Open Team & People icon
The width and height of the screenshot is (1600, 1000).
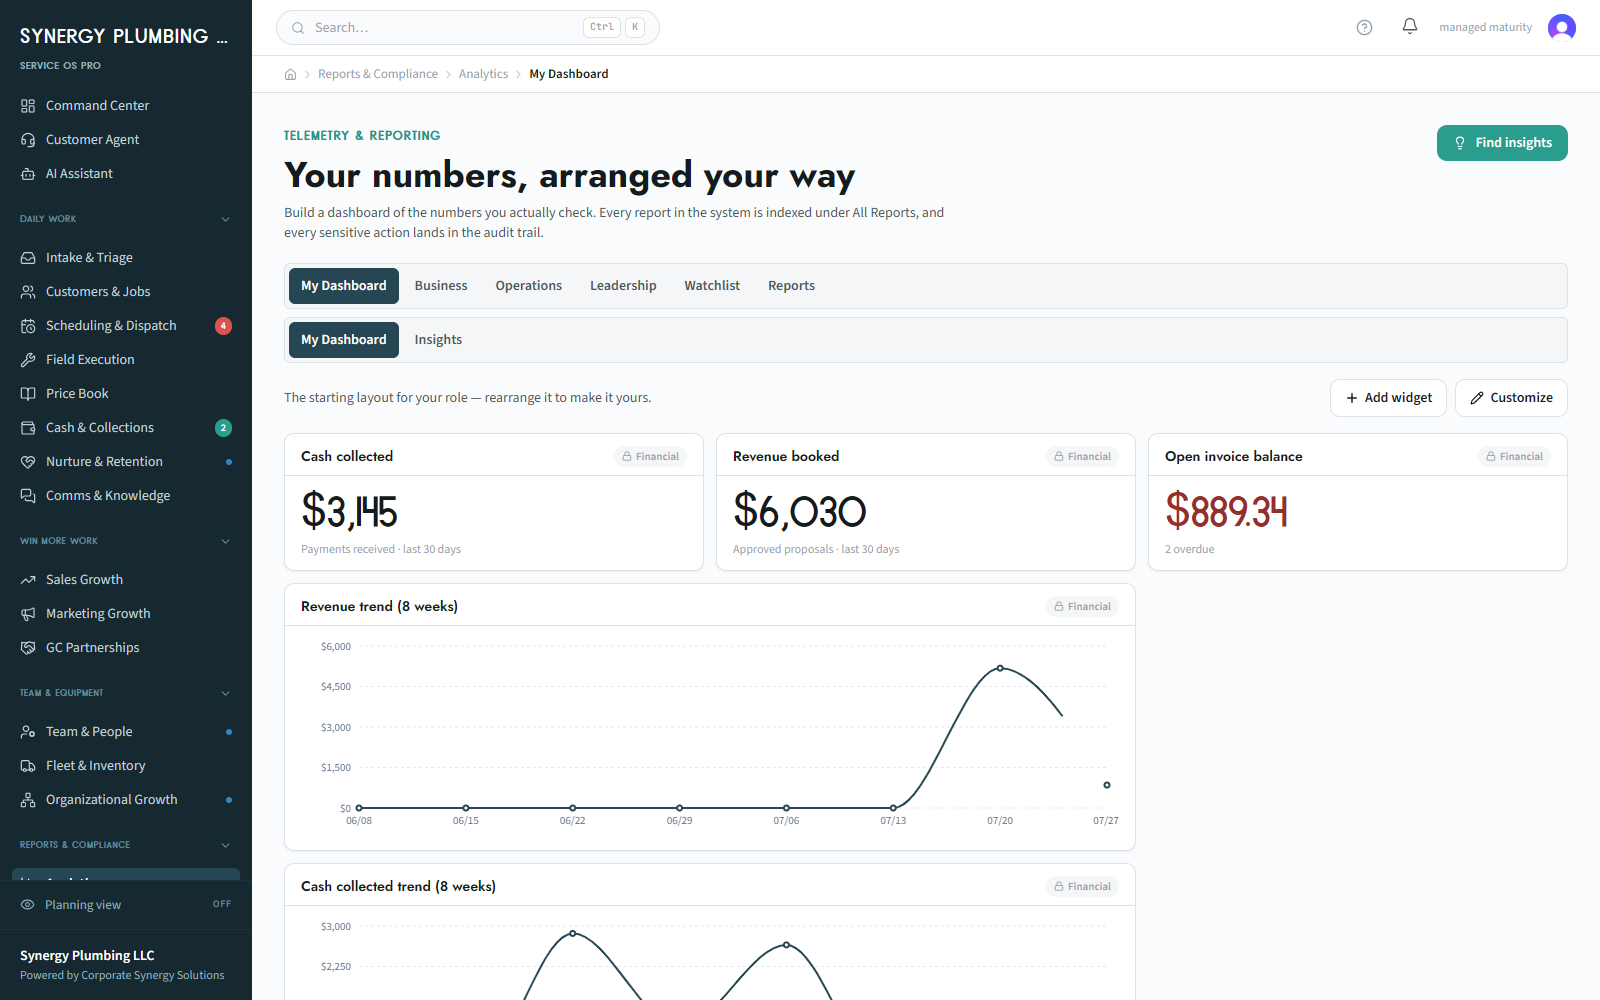tap(28, 732)
